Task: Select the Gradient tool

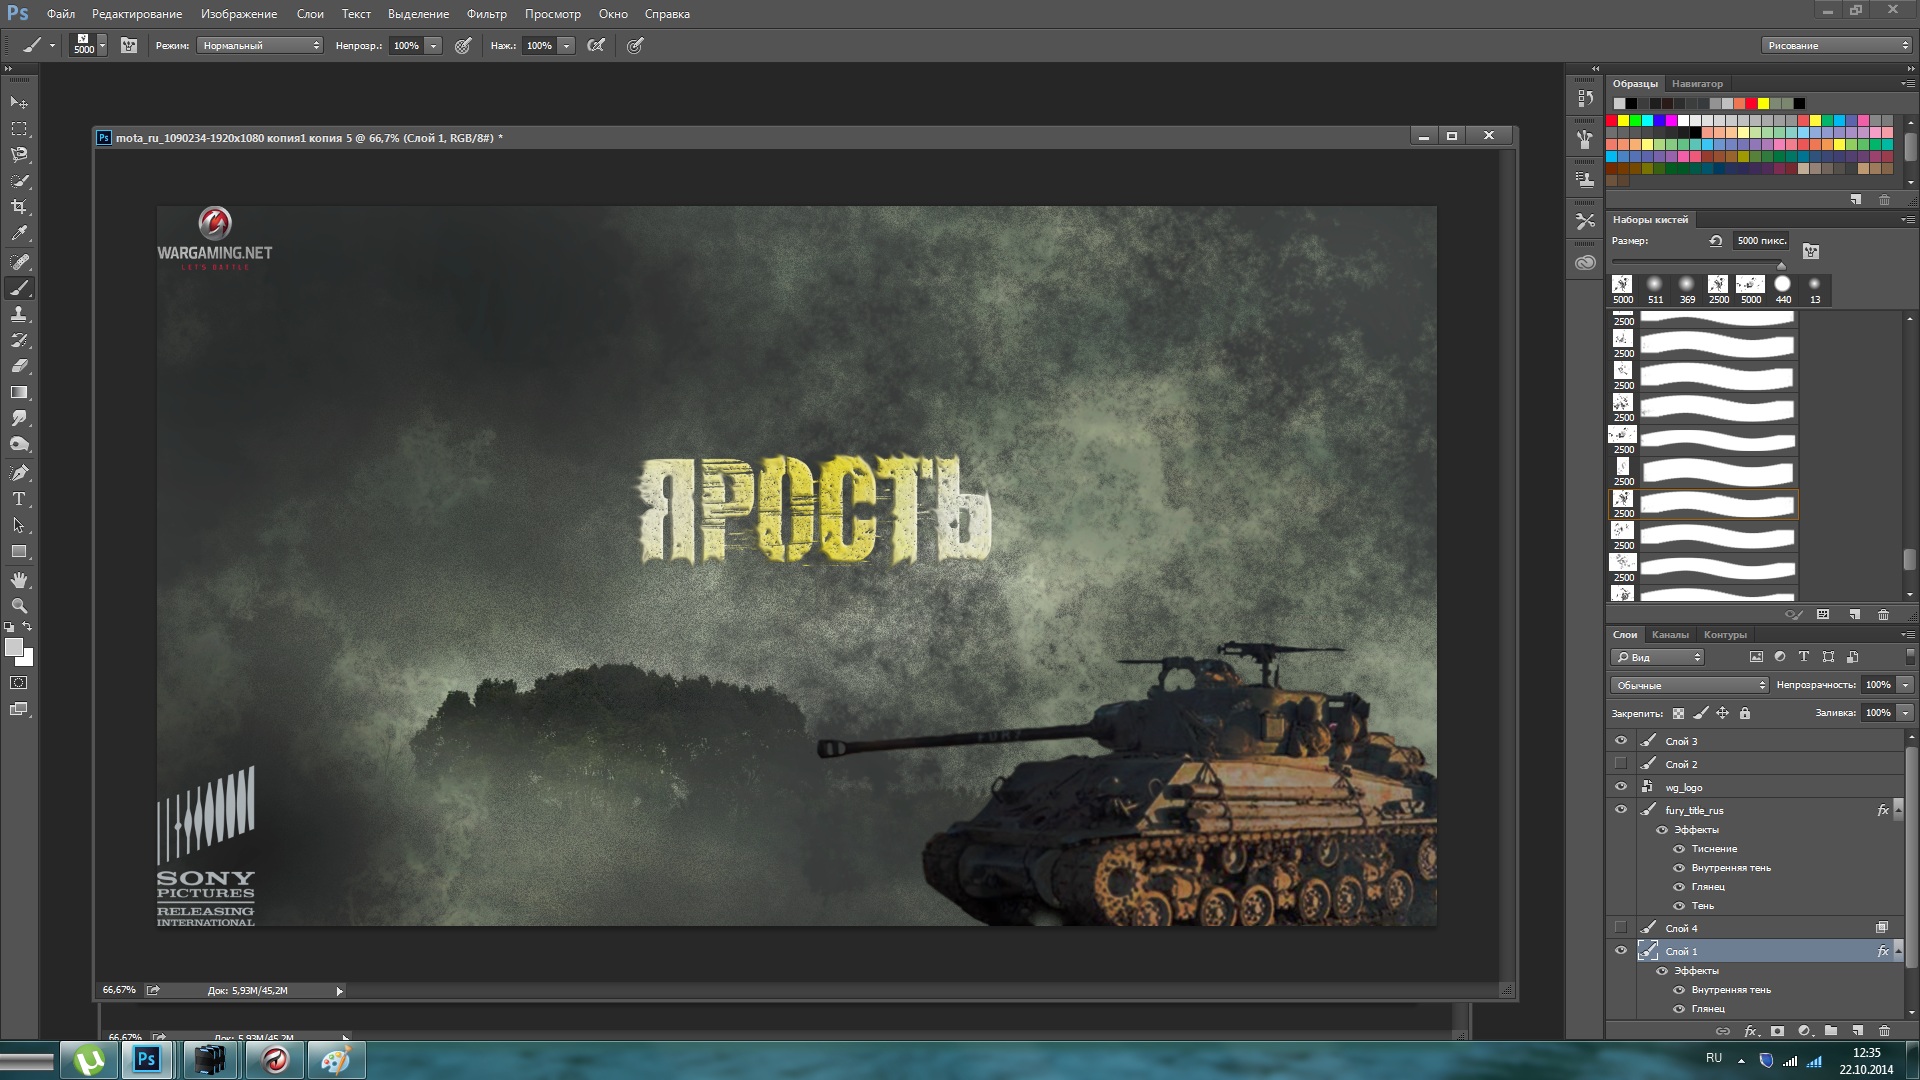Action: tap(19, 393)
